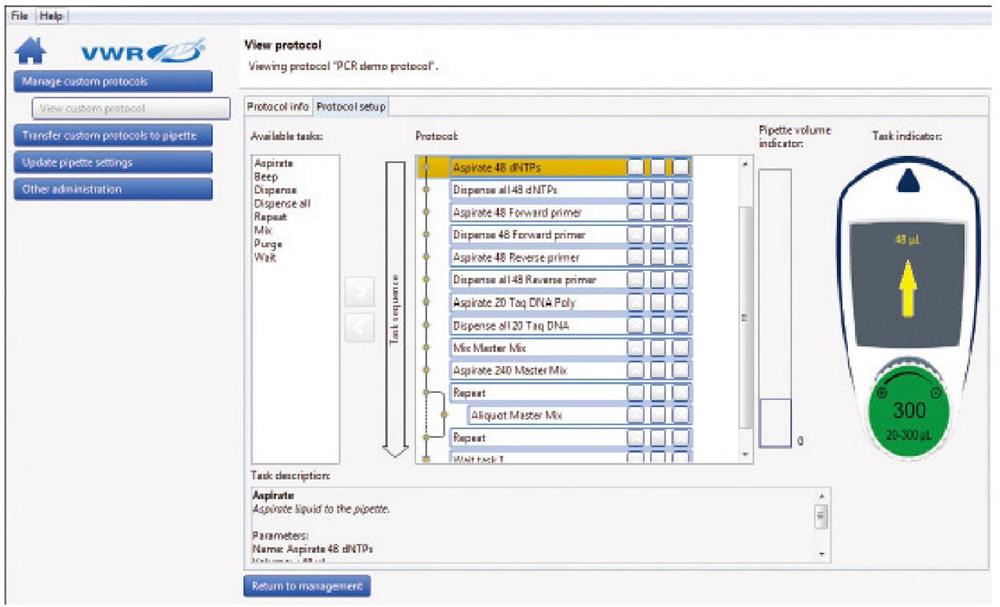Switch to the Protocol info tab
1000x607 pixels.
tap(279, 106)
